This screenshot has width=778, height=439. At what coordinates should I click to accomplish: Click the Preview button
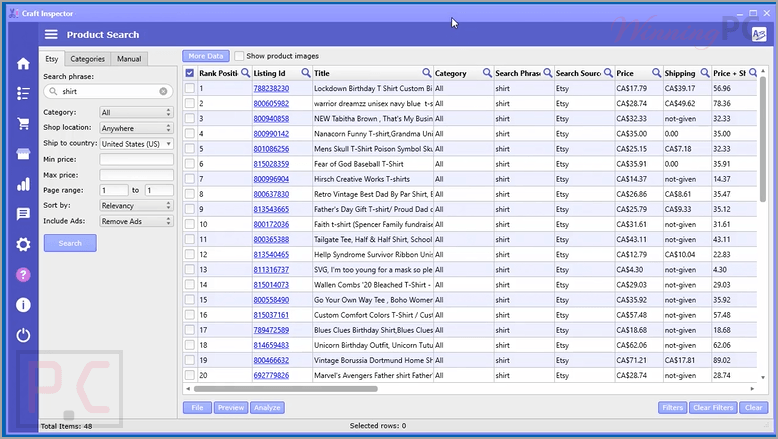click(x=231, y=408)
